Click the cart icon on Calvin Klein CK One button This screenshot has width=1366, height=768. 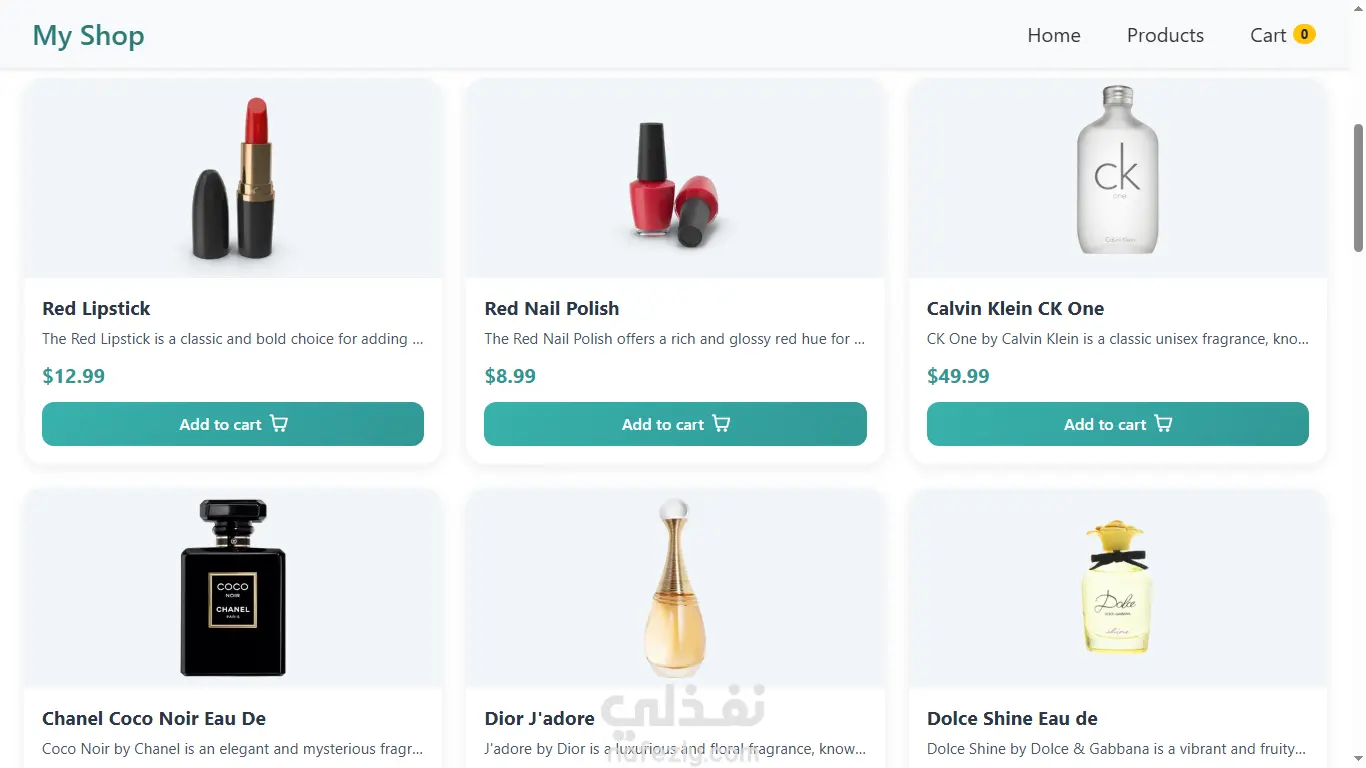[1163, 424]
